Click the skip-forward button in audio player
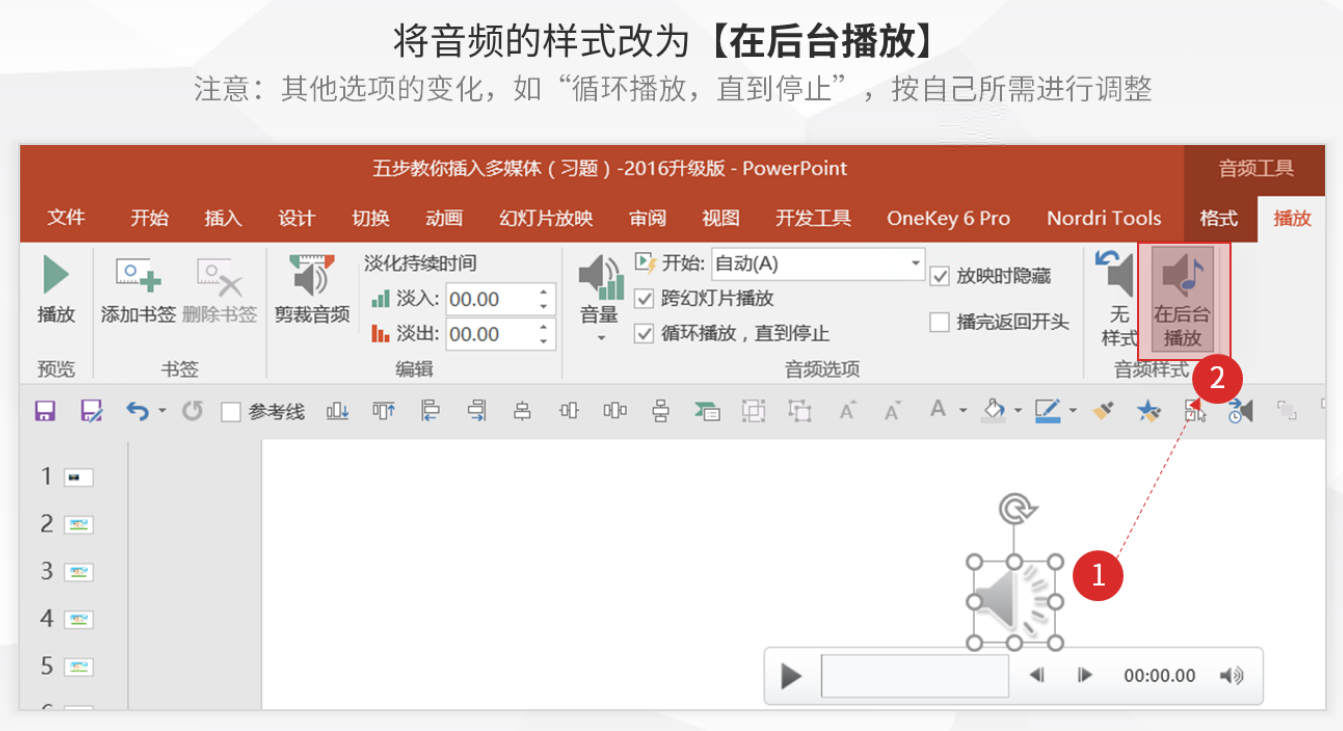 tap(1085, 676)
